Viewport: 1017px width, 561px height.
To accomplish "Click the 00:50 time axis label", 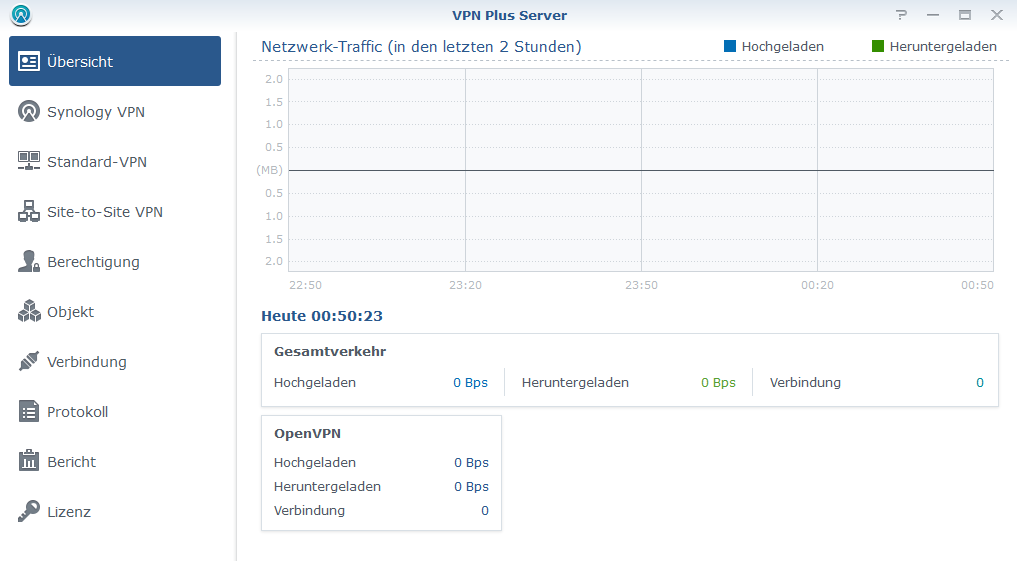I will coord(977,285).
